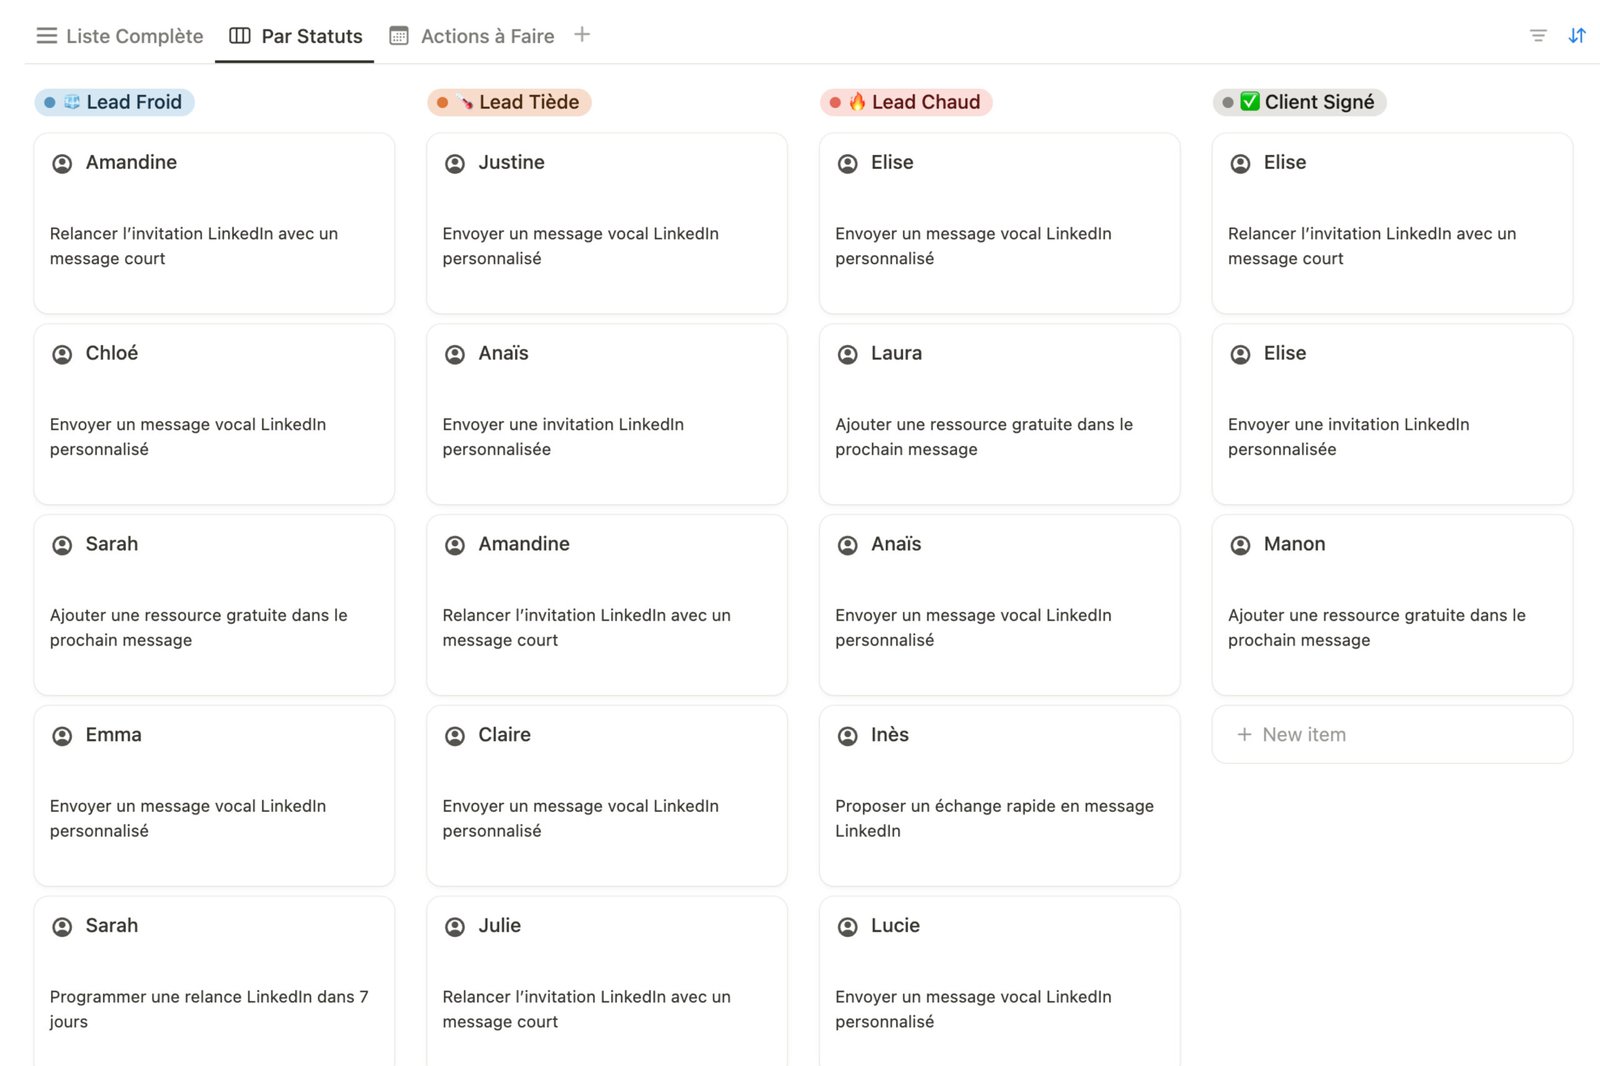The image size is (1600, 1066).
Task: Open Laura's card in Lead Chaud
Action: tap(1000, 414)
